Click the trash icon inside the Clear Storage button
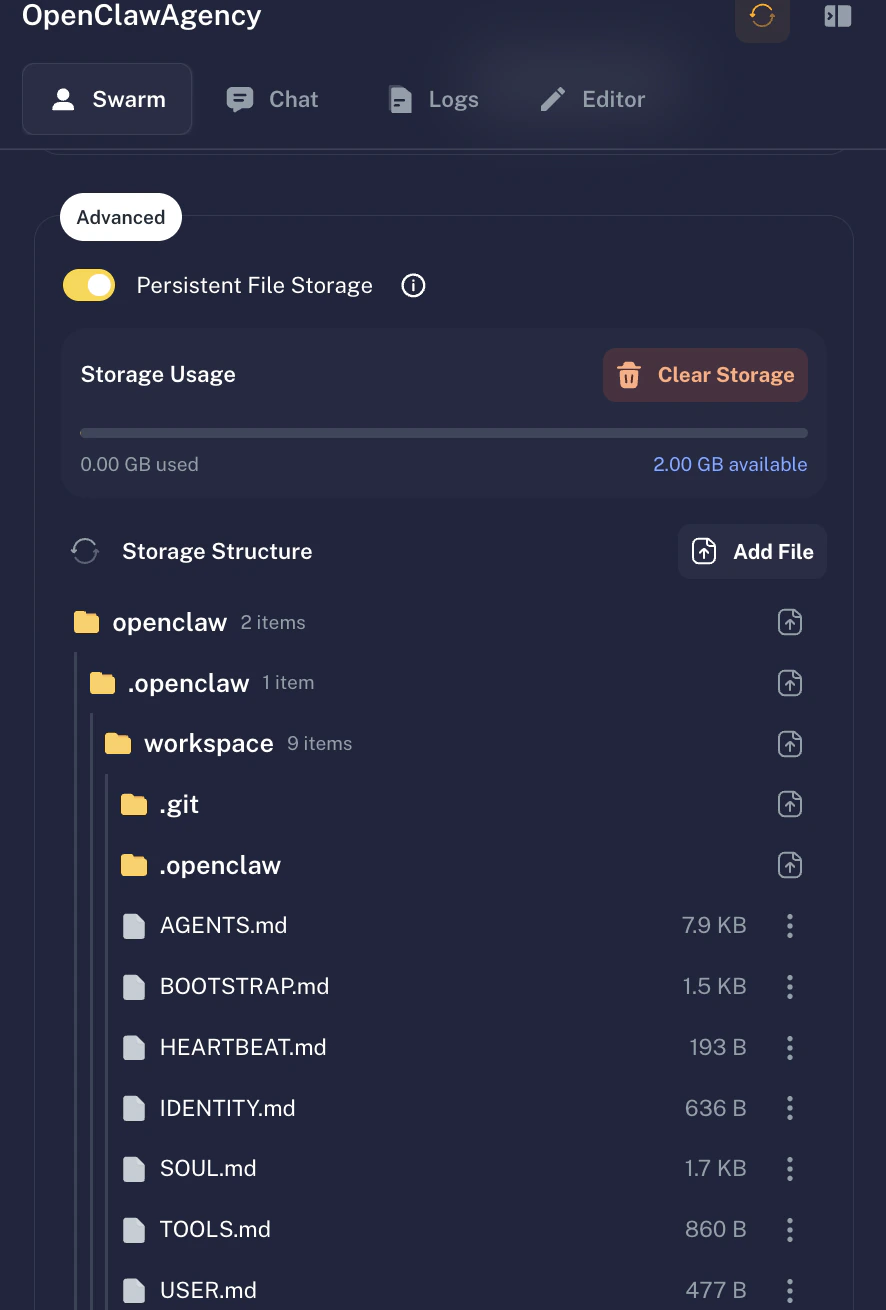886x1310 pixels. pos(628,375)
